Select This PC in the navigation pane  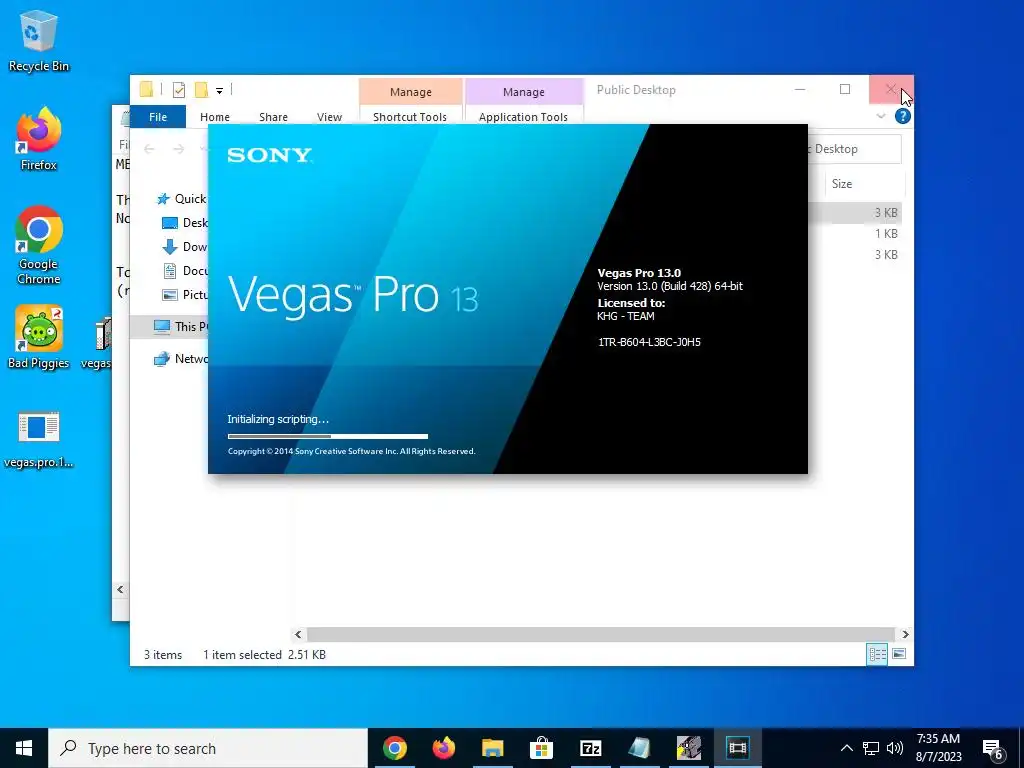(180, 327)
